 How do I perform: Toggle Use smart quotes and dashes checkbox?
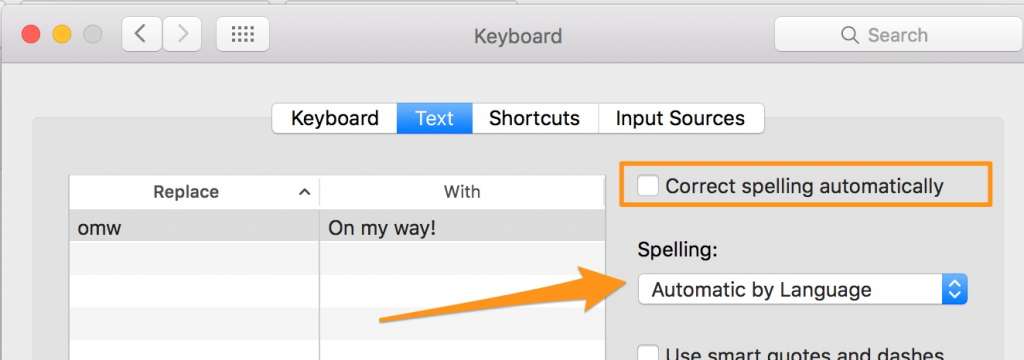[648, 353]
